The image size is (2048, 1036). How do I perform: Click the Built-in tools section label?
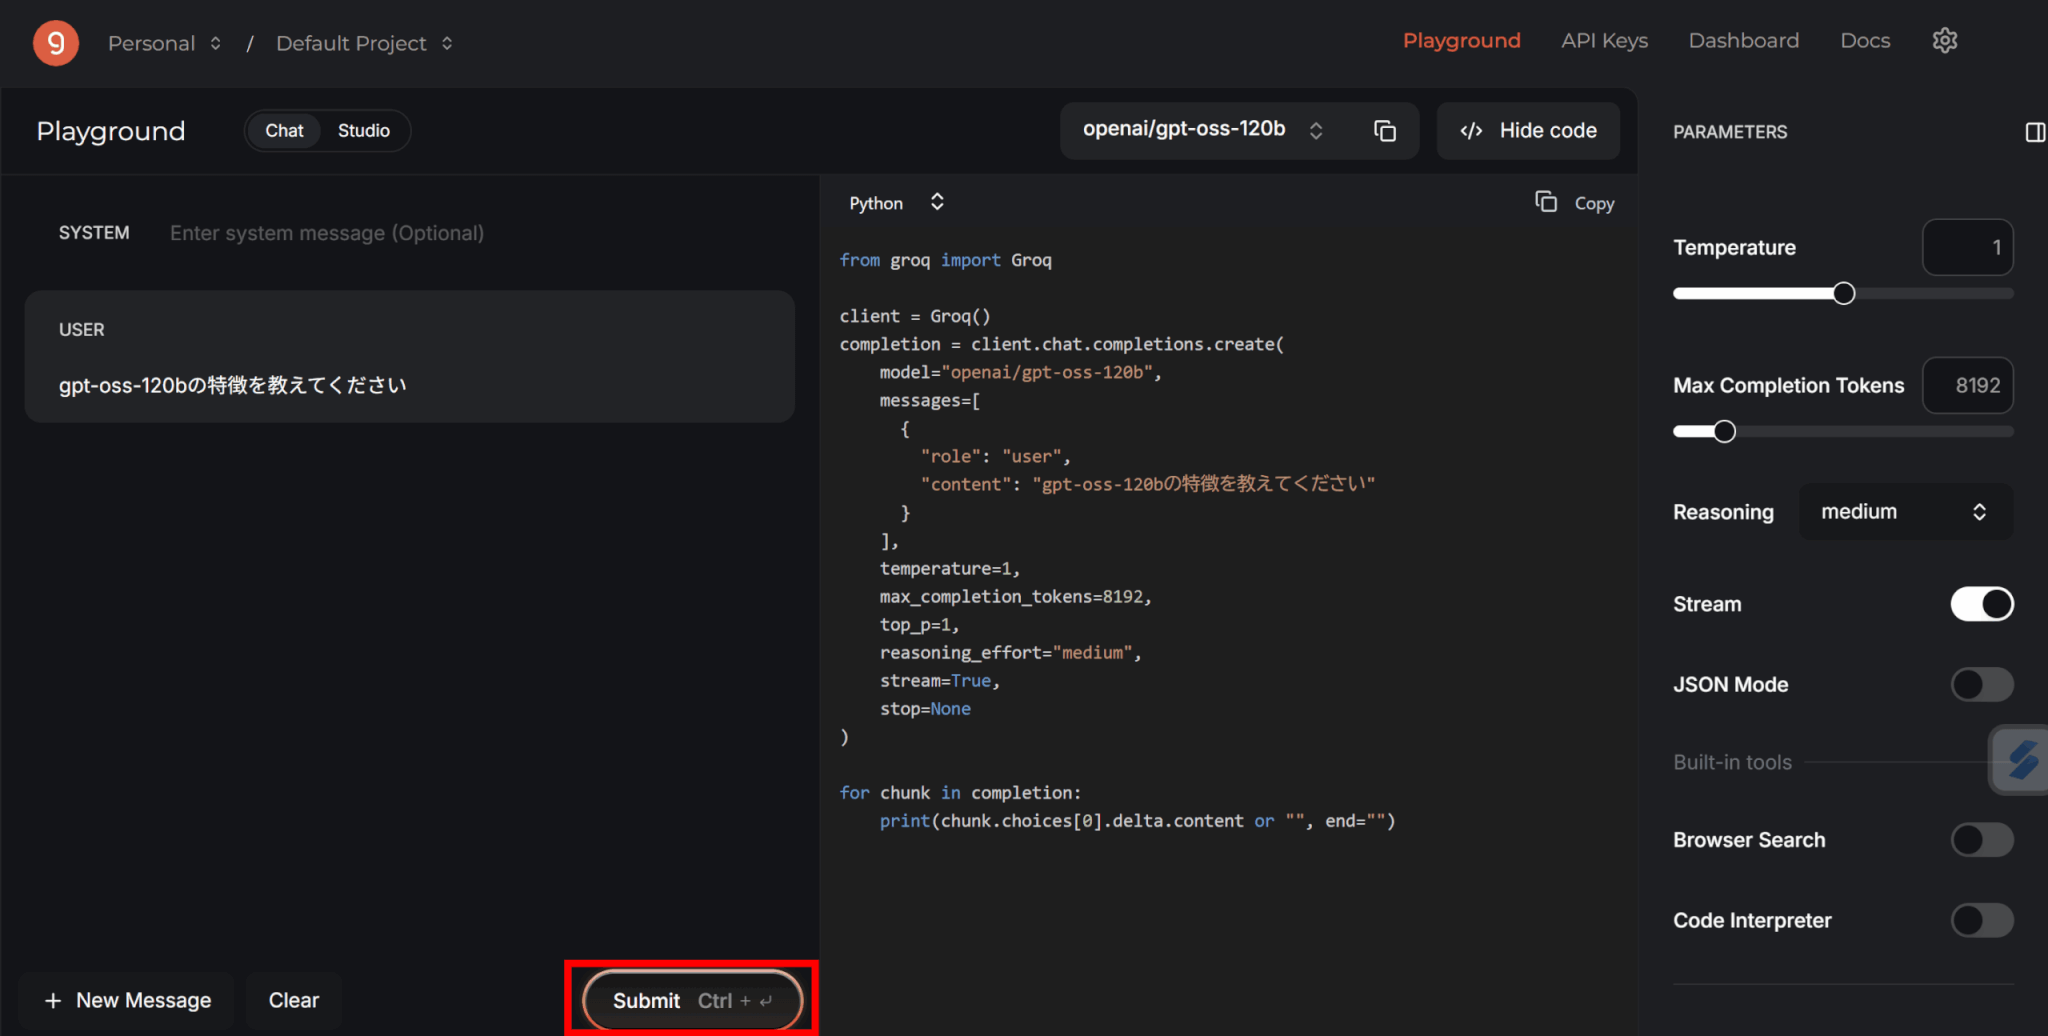coord(1732,762)
